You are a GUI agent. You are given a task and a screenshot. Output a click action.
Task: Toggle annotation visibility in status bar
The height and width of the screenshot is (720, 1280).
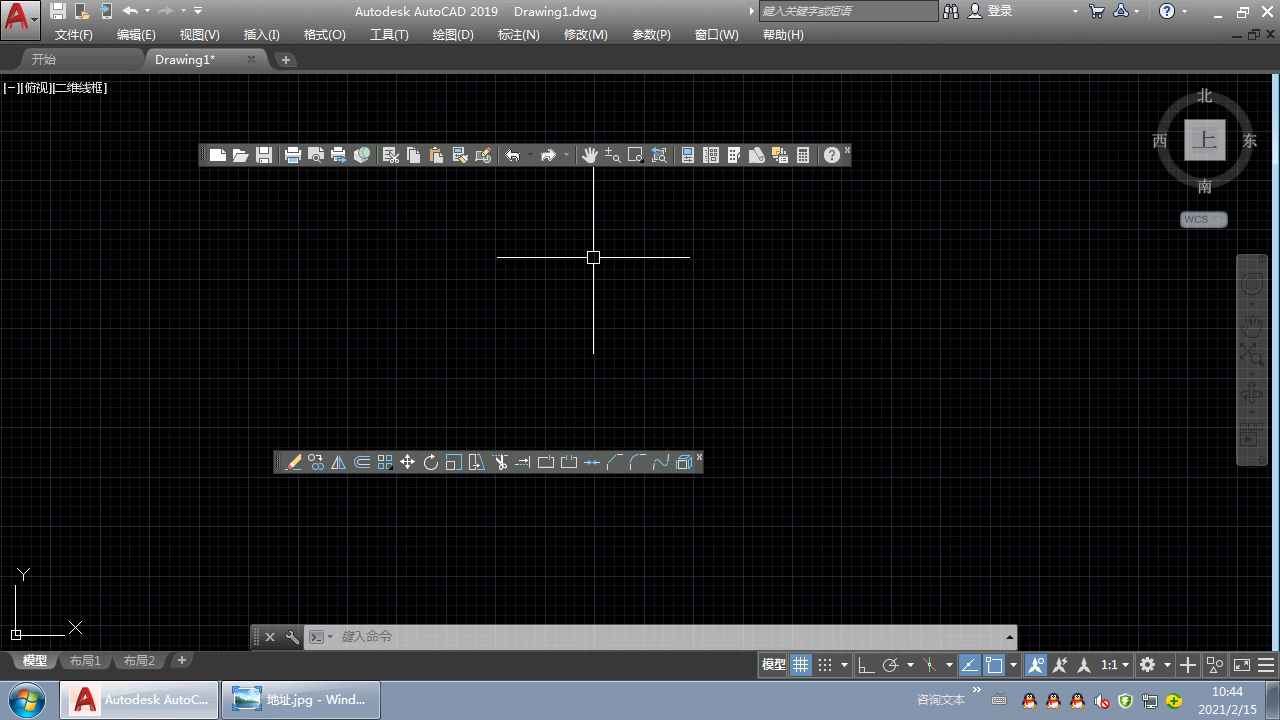click(x=1036, y=665)
